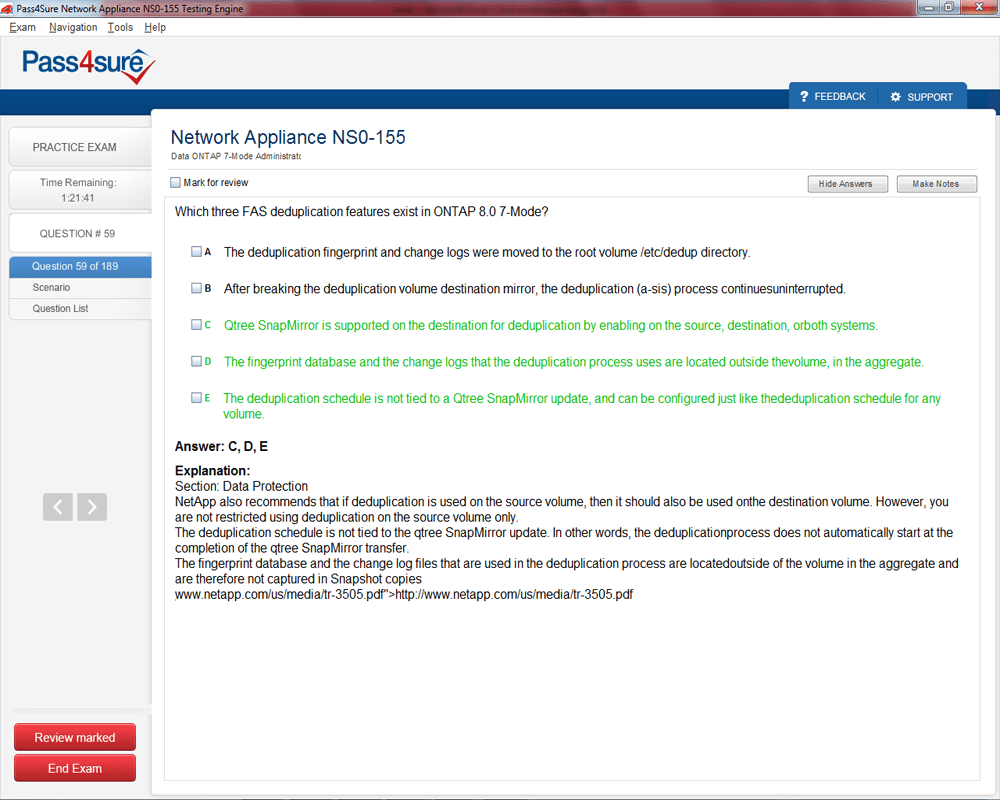
Task: Click option E text about deduplication schedule
Action: 582,406
